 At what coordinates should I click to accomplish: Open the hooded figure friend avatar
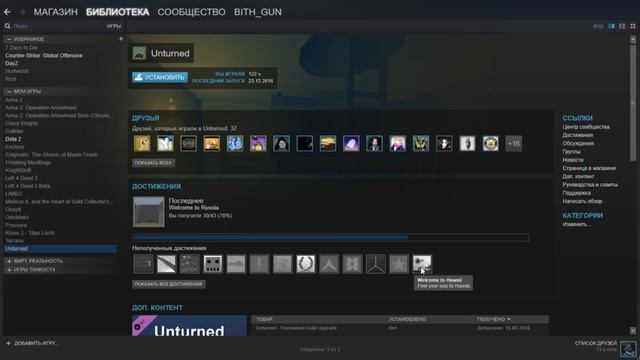pos(282,144)
